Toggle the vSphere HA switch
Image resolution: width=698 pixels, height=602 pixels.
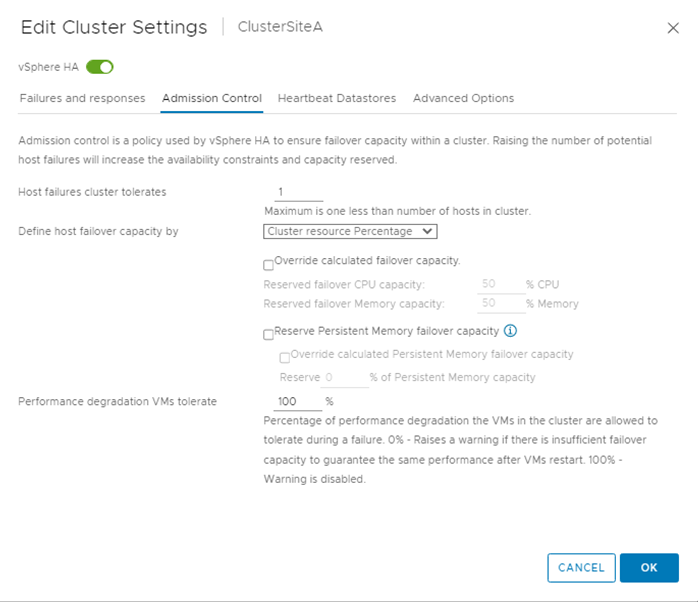point(100,67)
